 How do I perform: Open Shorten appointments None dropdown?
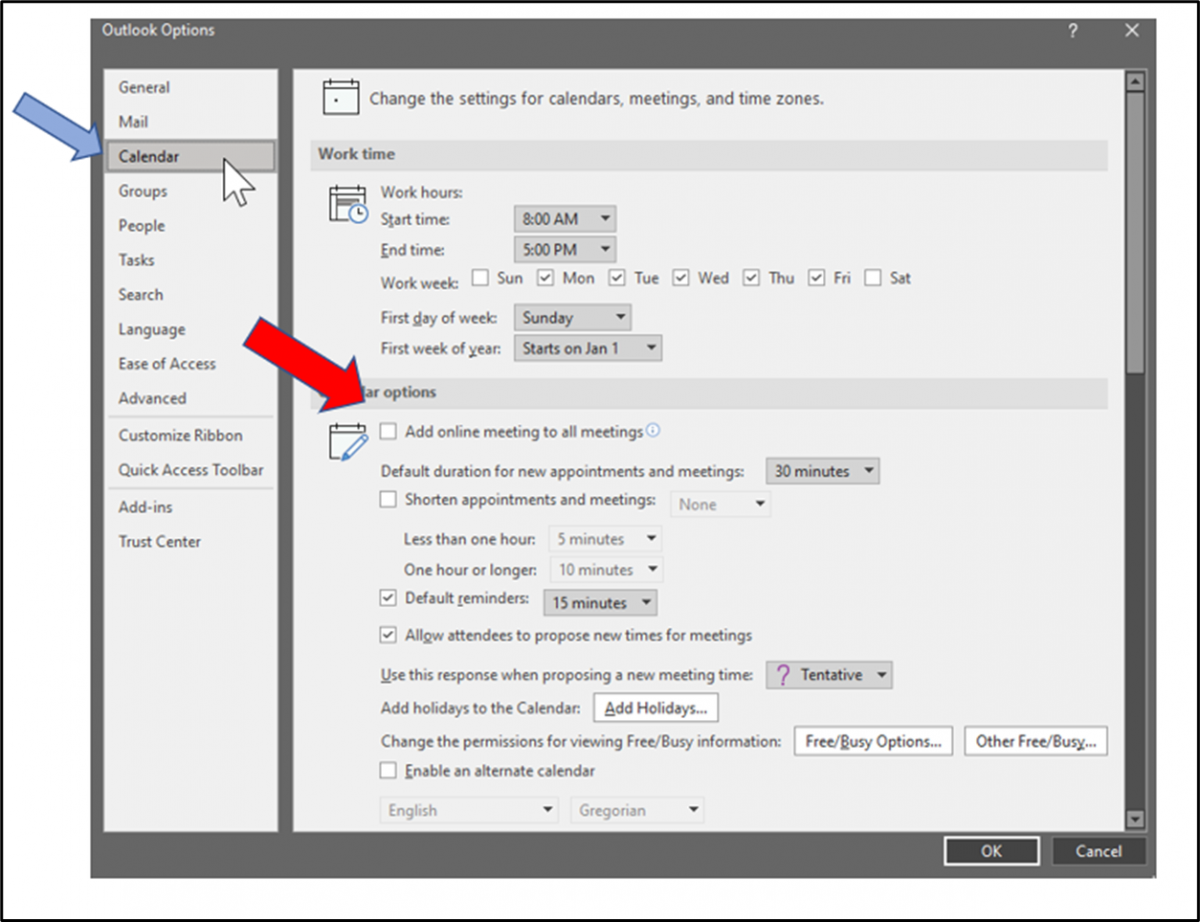point(721,504)
